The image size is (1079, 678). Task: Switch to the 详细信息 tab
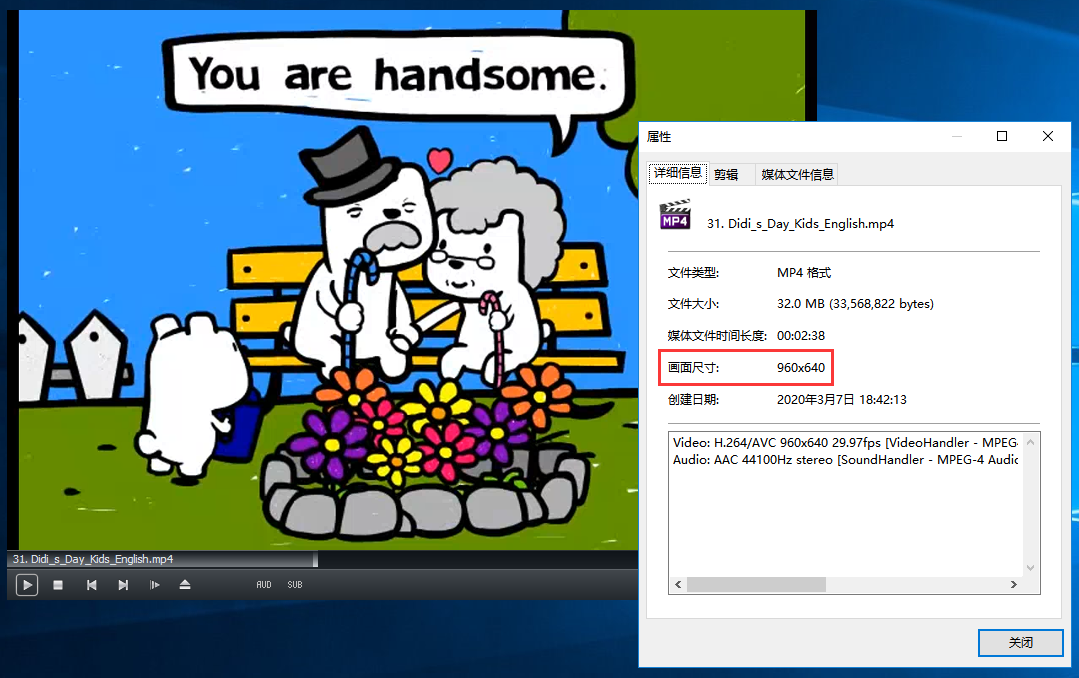point(678,173)
